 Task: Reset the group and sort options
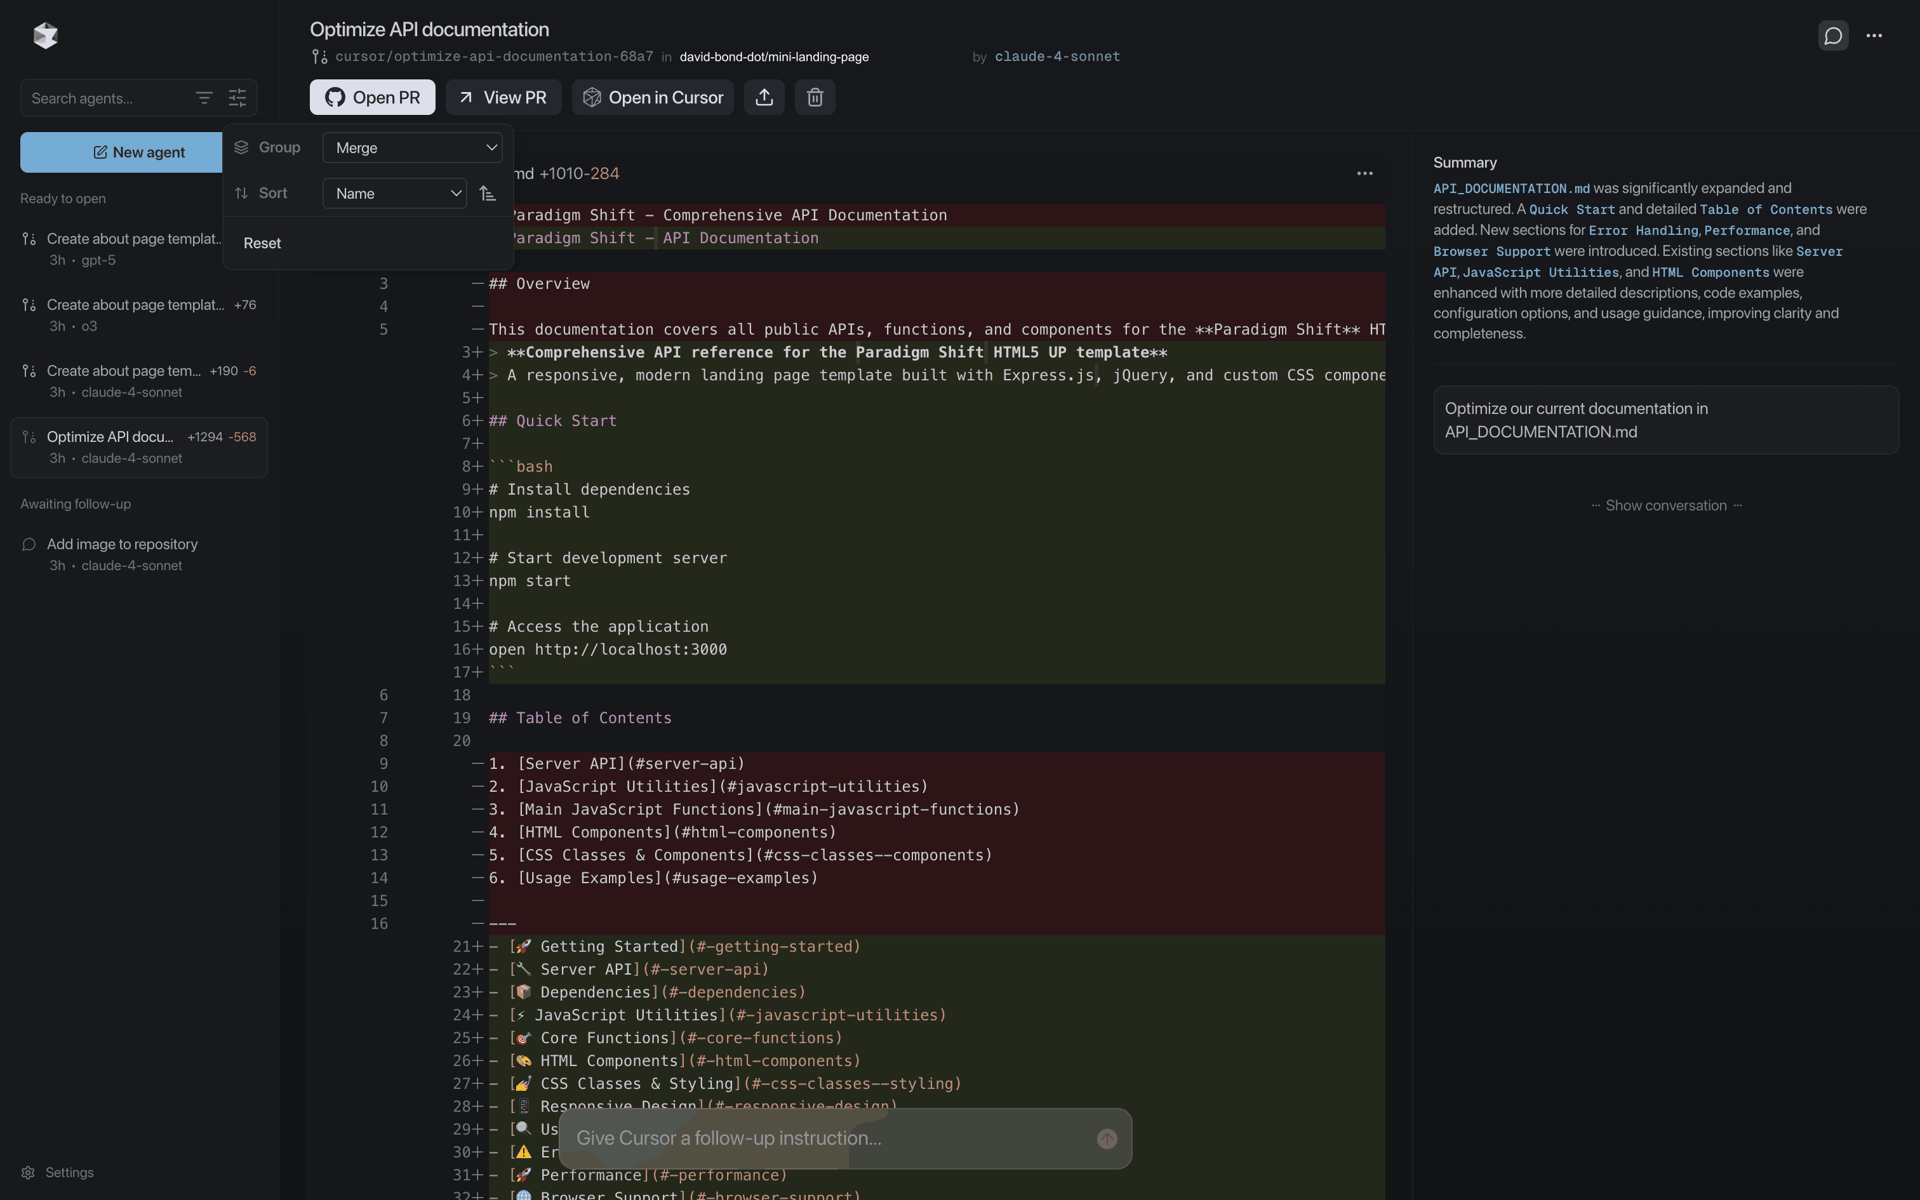pyautogui.click(x=262, y=243)
